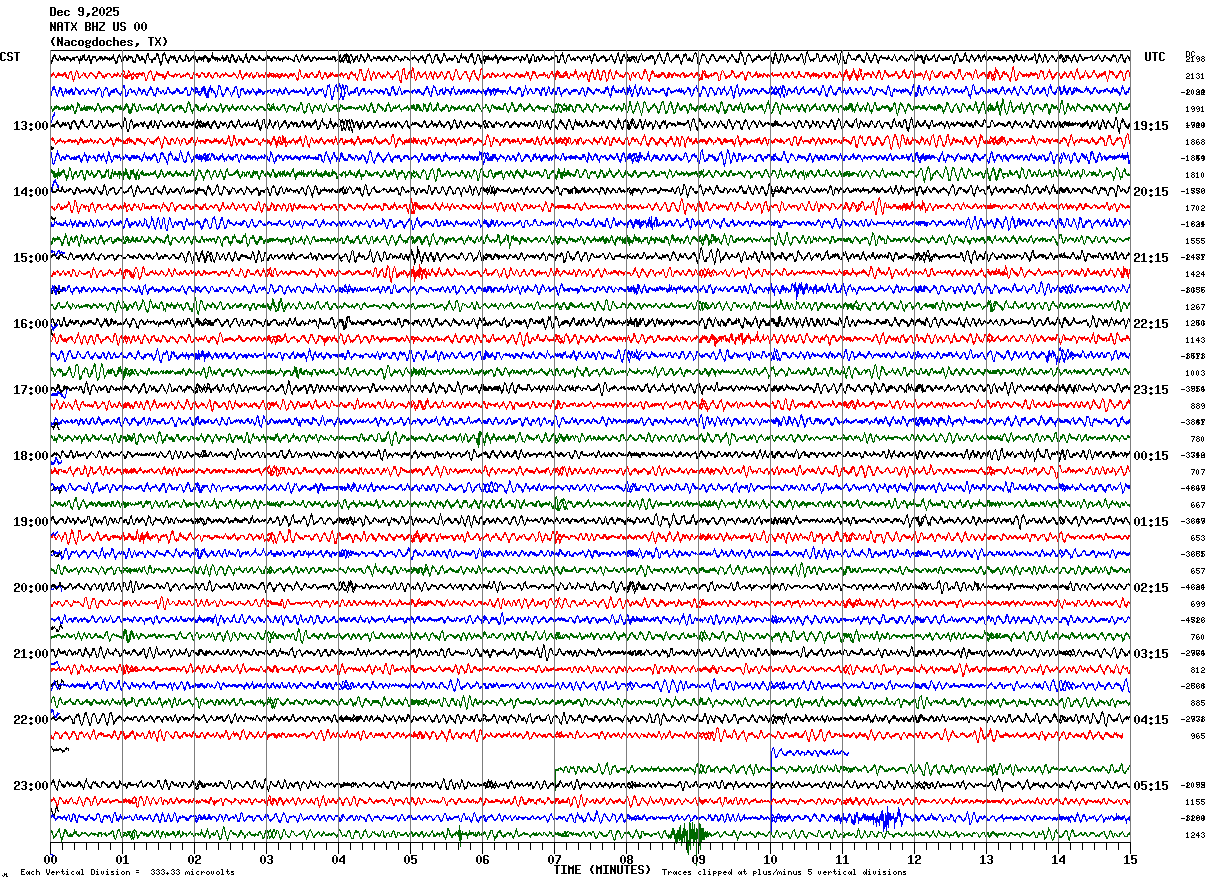This screenshot has height=886, width=1210.
Task: Click the 'TIME (MINUTES)' axis title
Action: point(602,870)
